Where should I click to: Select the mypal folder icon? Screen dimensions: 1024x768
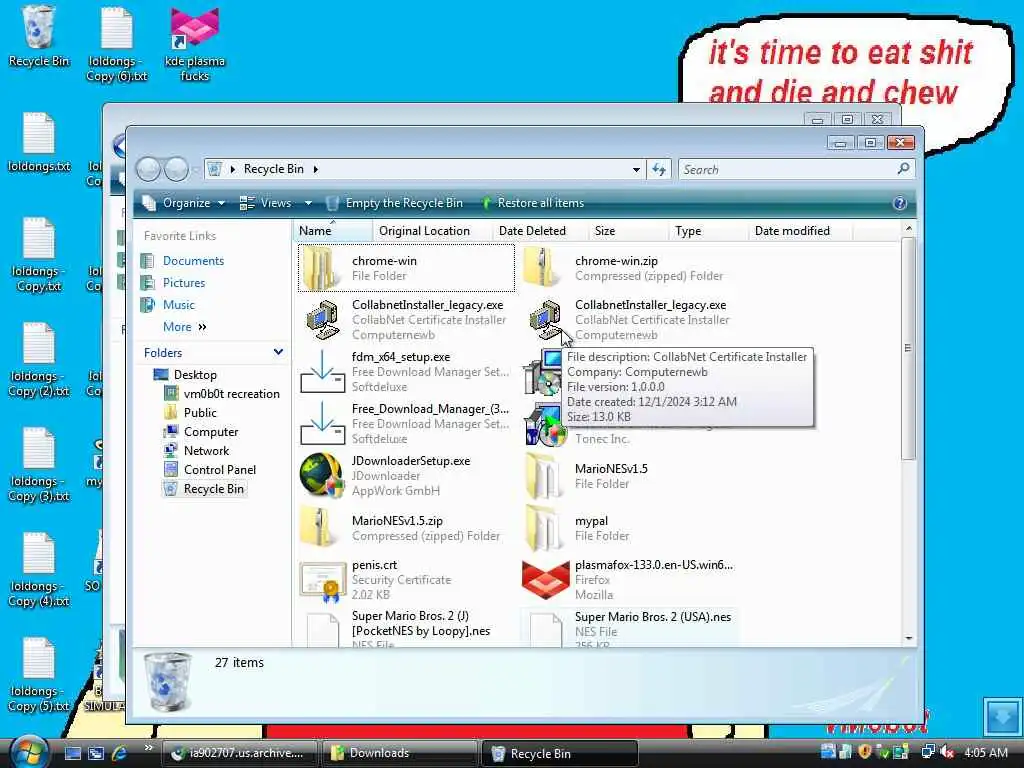coord(542,528)
